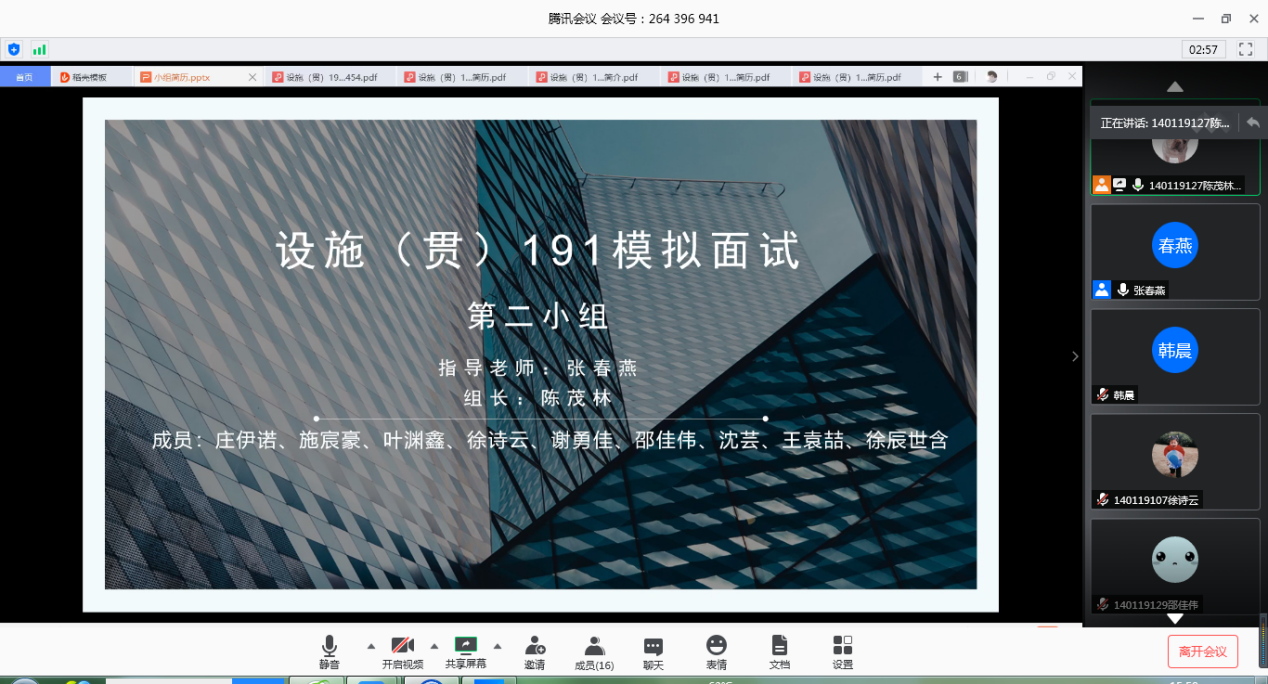Toggle full screen mode icon
Image resolution: width=1268 pixels, height=684 pixels.
point(1245,49)
